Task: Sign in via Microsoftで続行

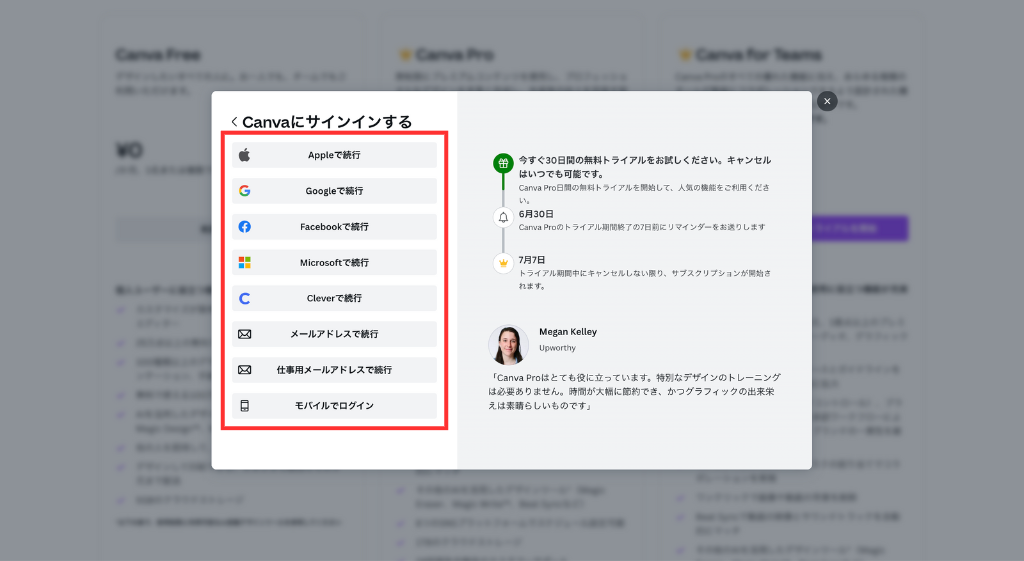Action: click(x=334, y=263)
